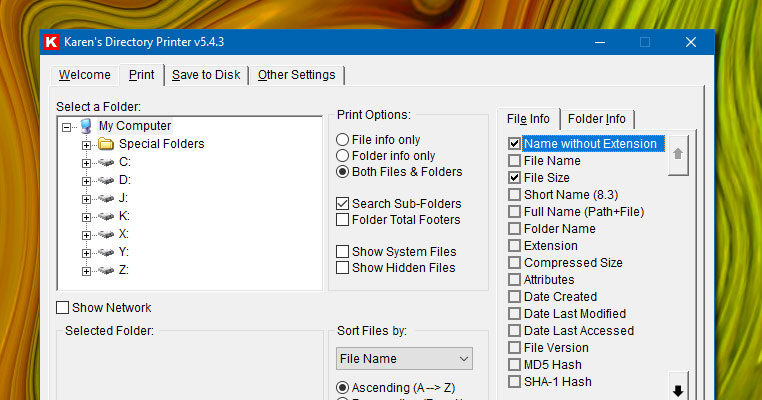Enable the File Name checkbox
Viewport: 762px width, 400px height.
pyautogui.click(x=514, y=161)
